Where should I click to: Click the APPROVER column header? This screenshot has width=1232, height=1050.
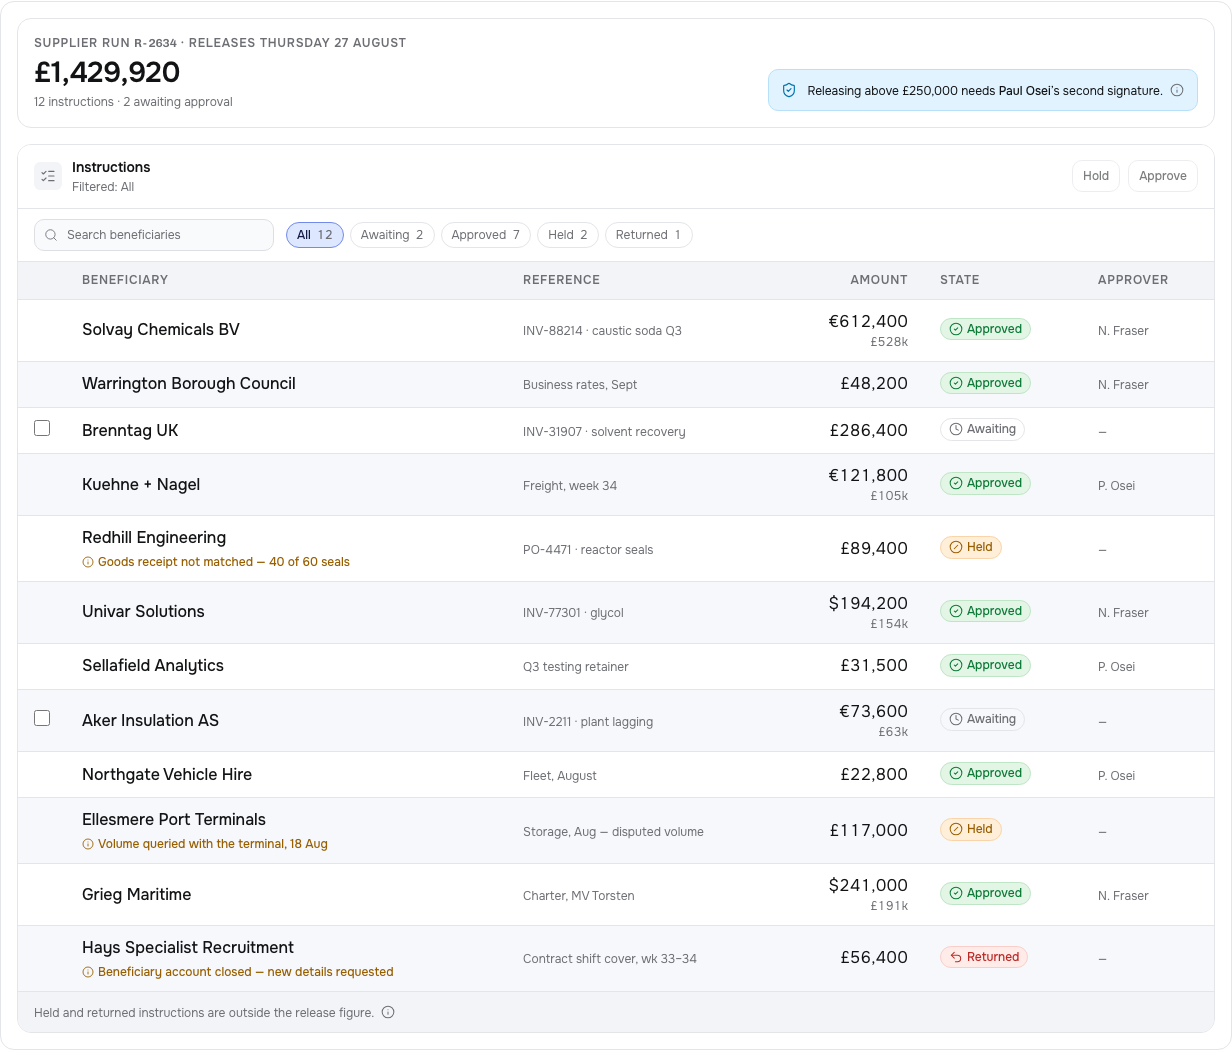point(1133,280)
